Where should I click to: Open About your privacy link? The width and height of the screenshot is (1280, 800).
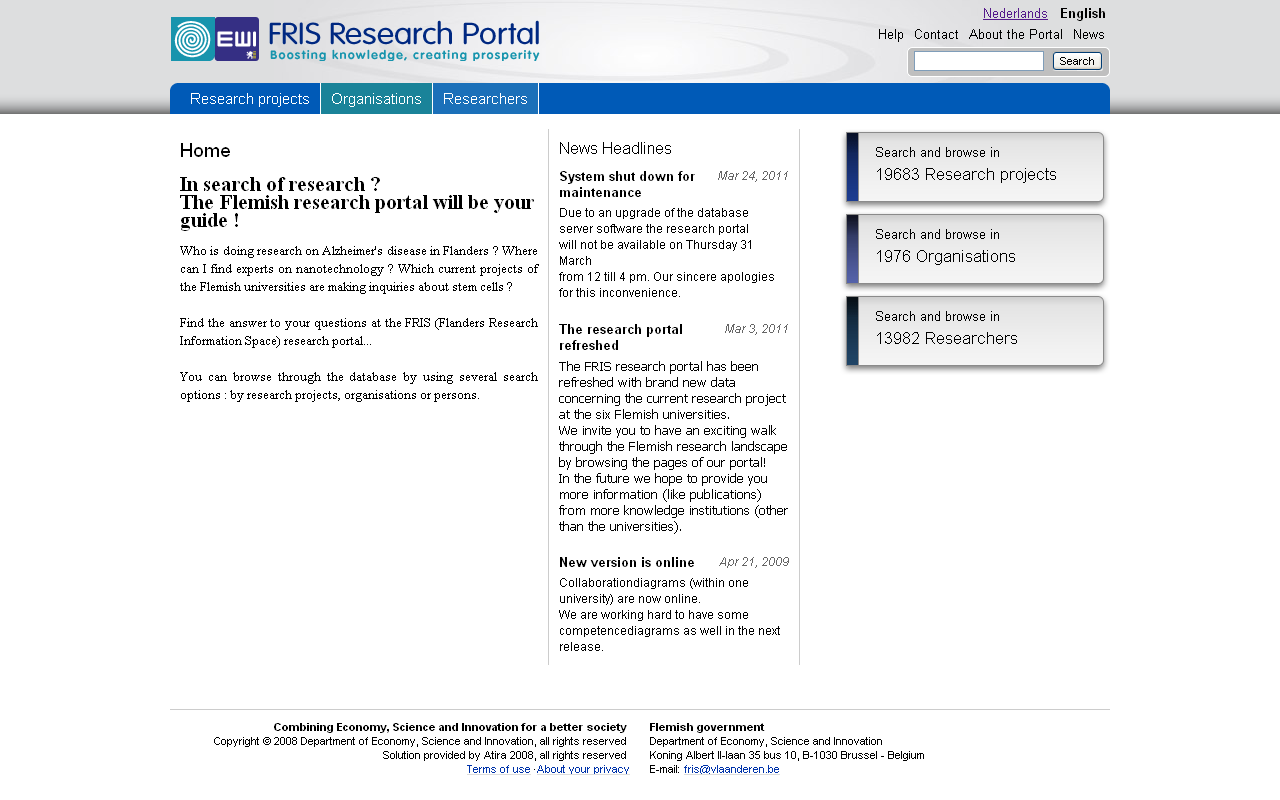pyautogui.click(x=583, y=770)
